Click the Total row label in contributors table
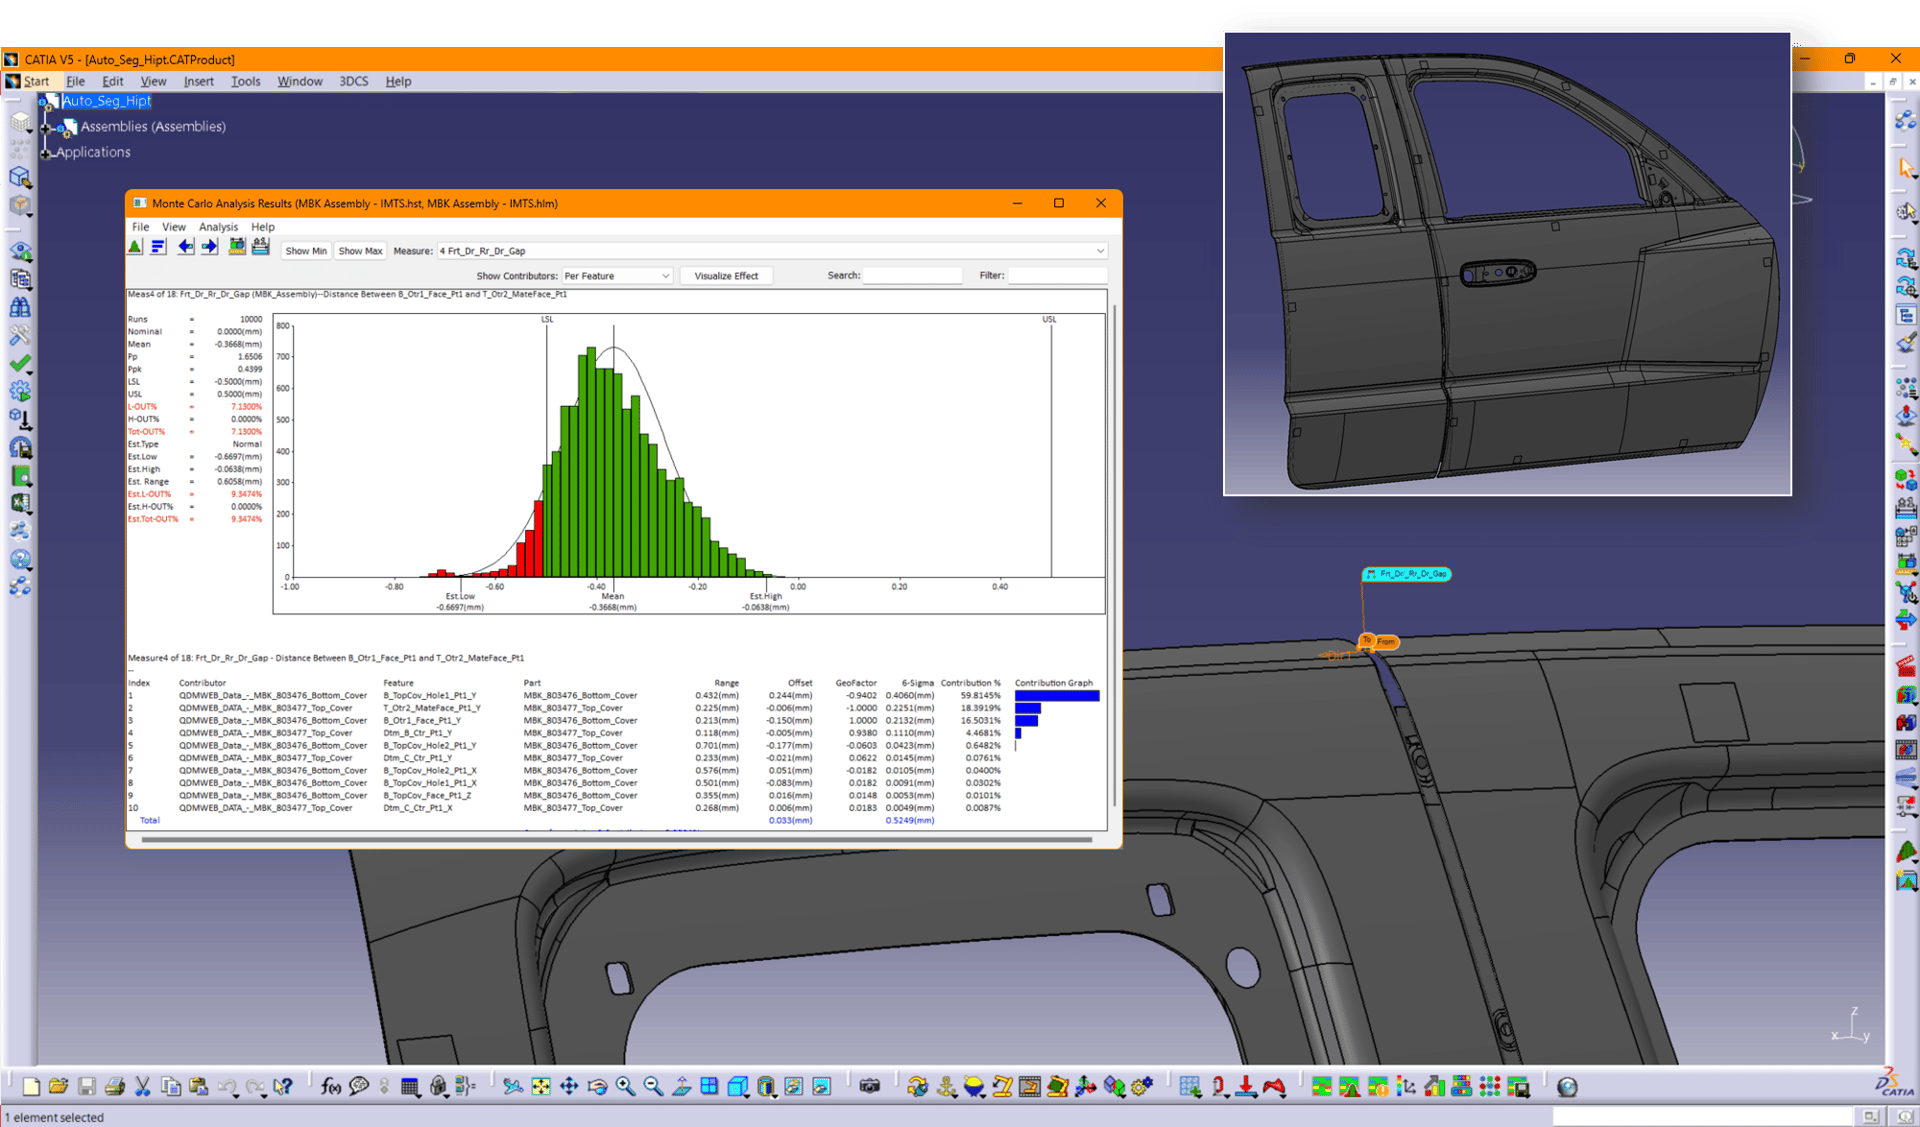Image resolution: width=1920 pixels, height=1127 pixels. click(149, 820)
